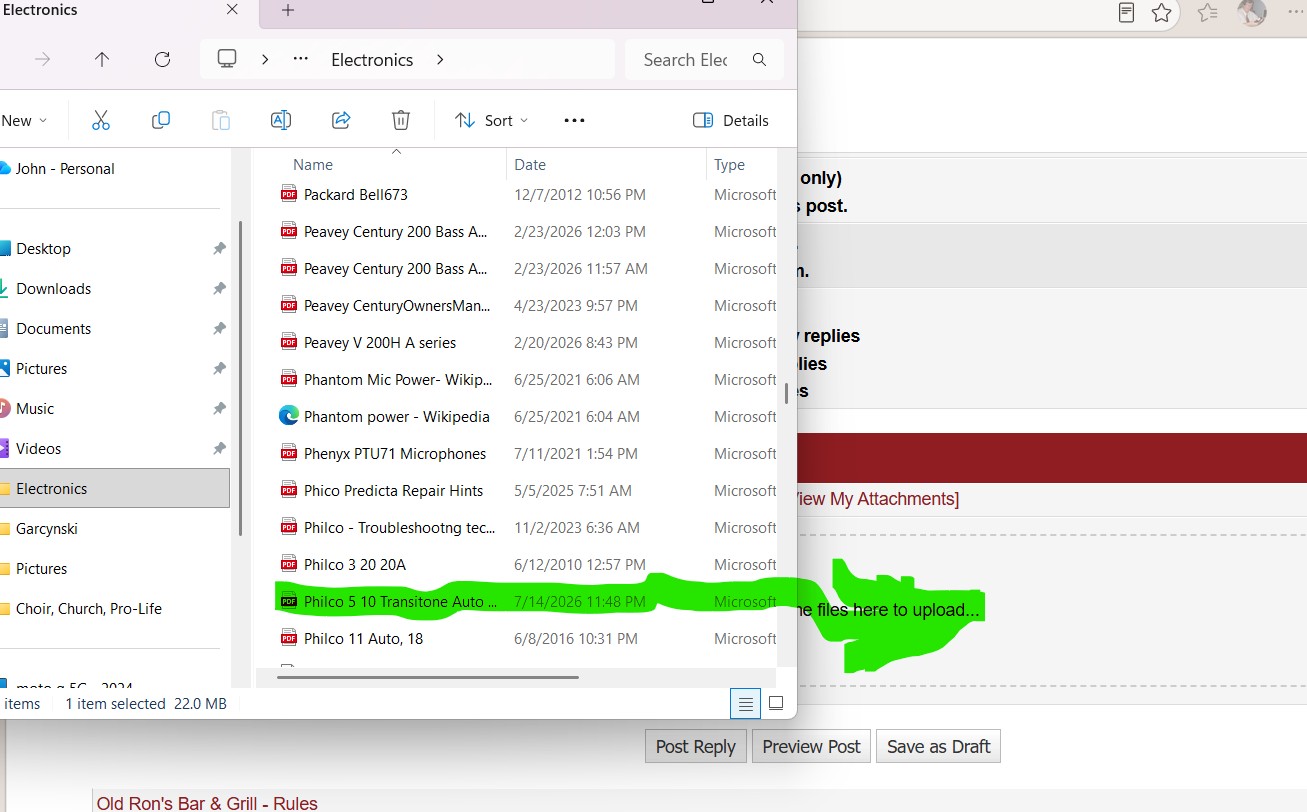
Task: Sort by the Name column header
Action: (x=313, y=165)
